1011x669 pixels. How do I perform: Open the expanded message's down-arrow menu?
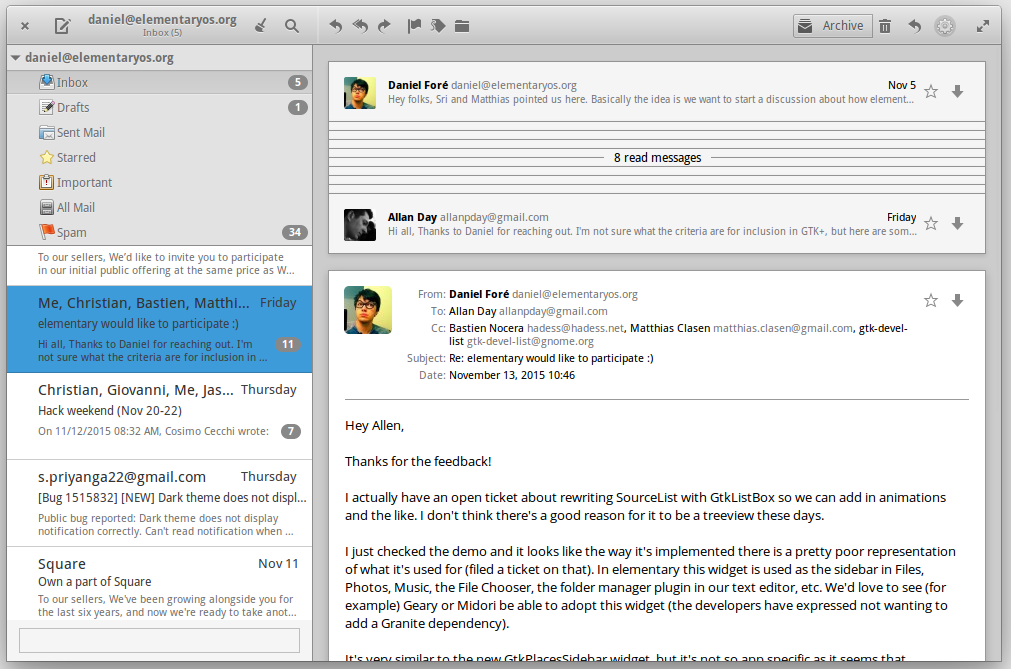957,300
